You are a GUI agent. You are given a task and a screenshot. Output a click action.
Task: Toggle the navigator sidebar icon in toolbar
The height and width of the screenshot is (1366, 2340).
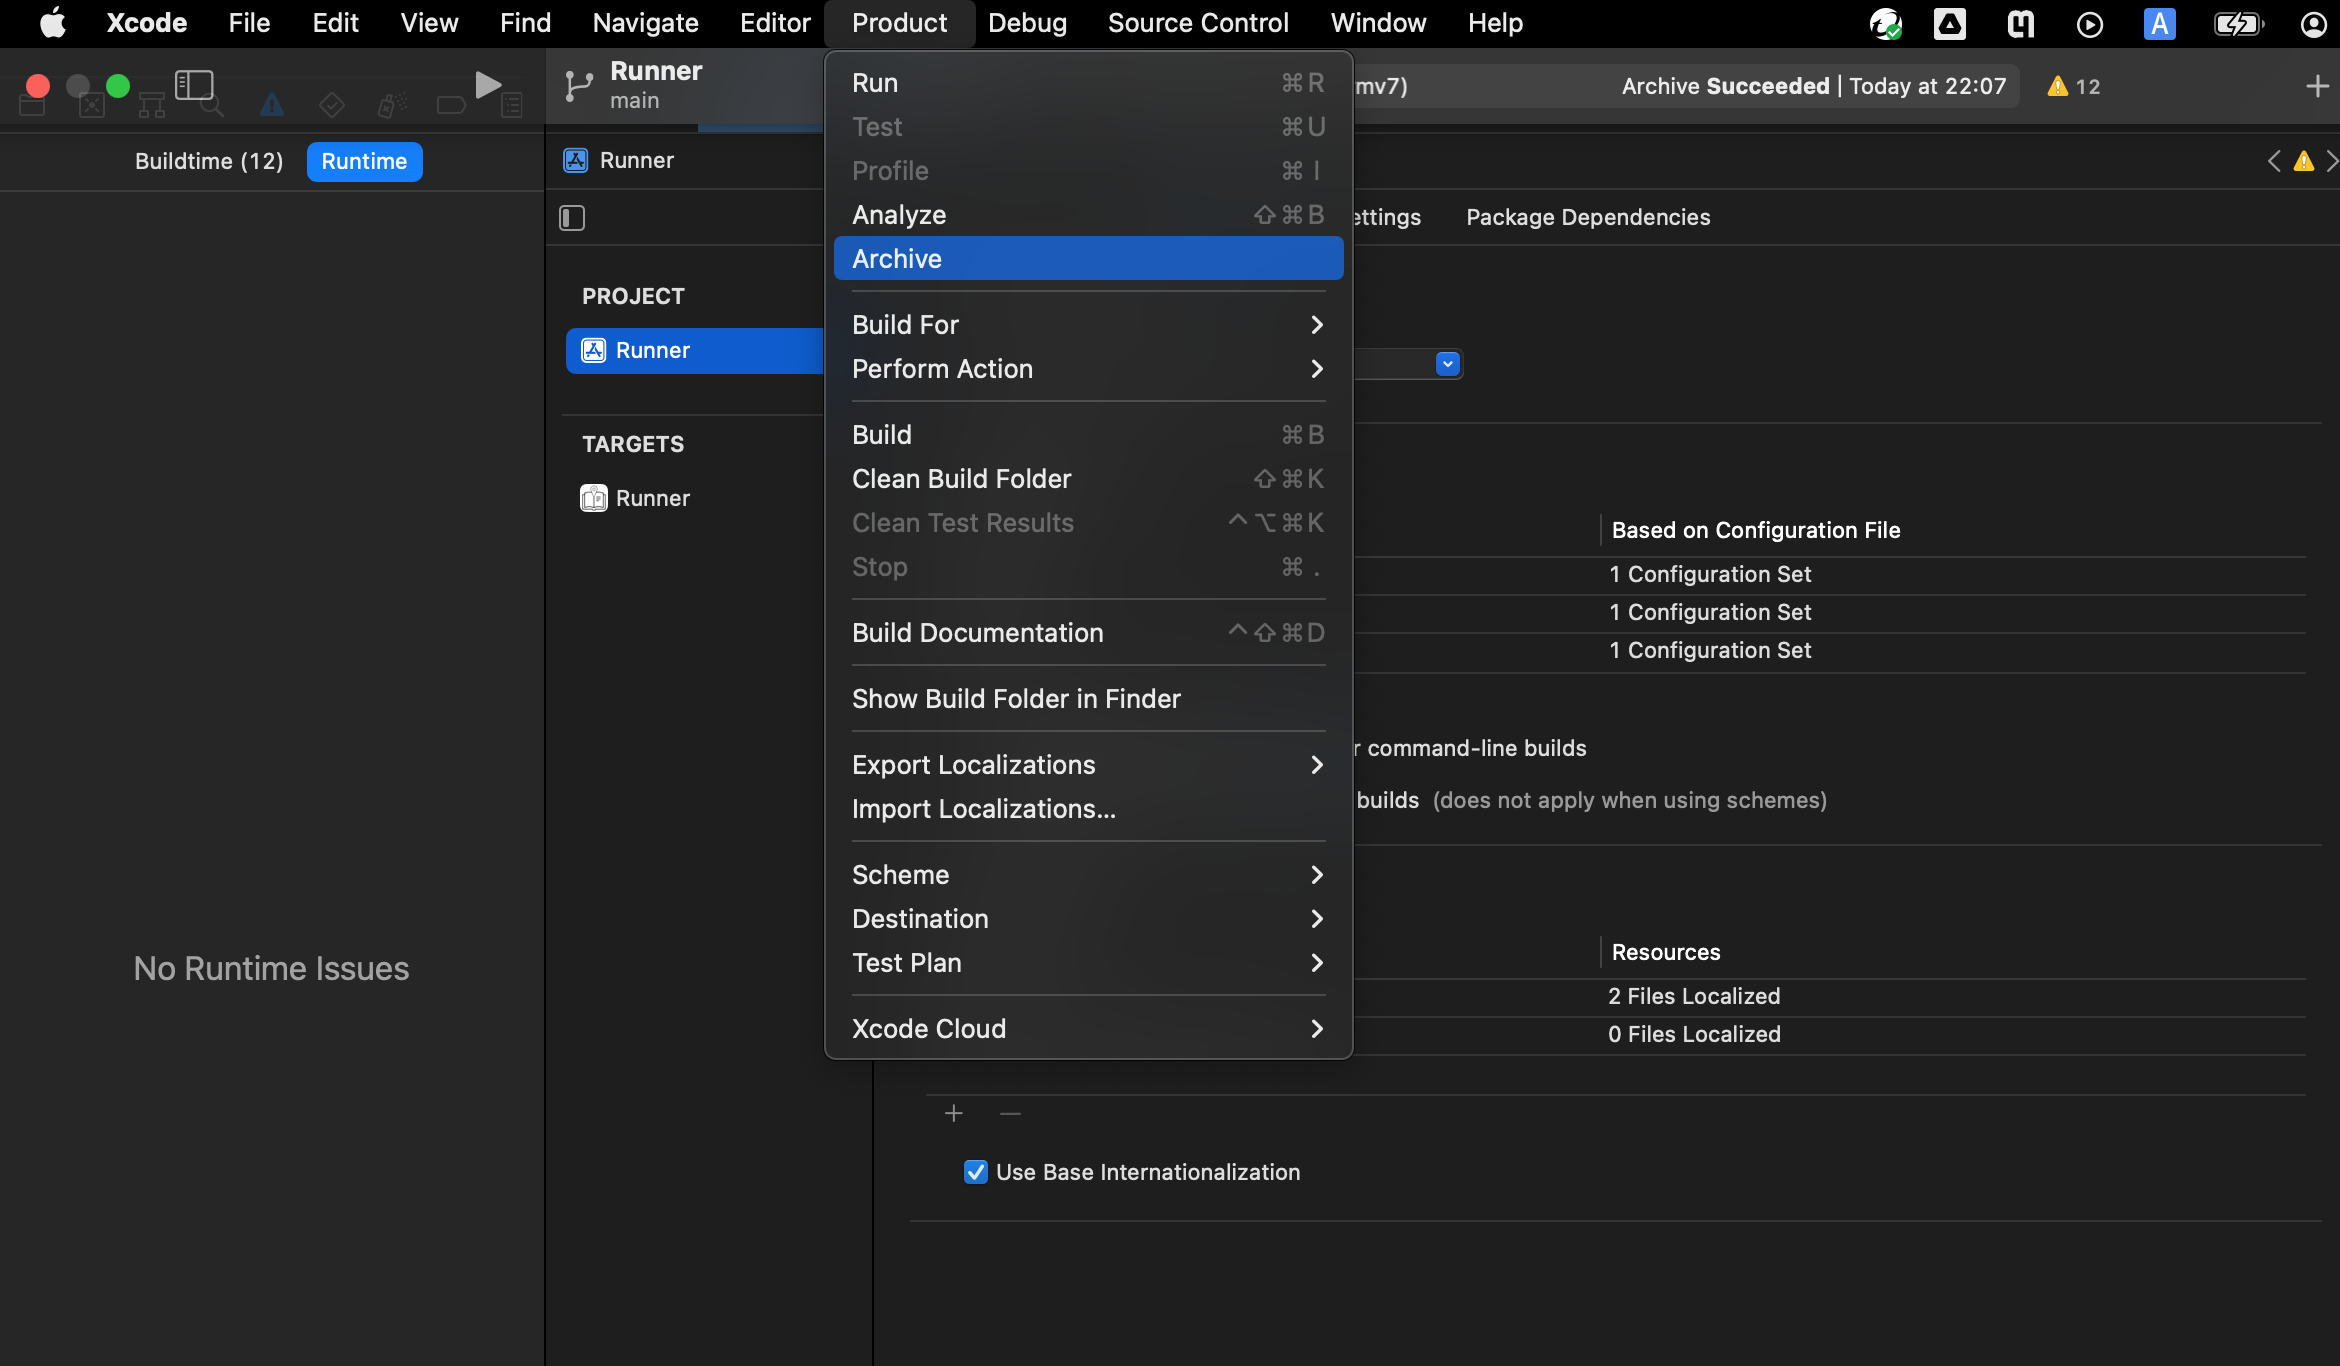pos(194,85)
